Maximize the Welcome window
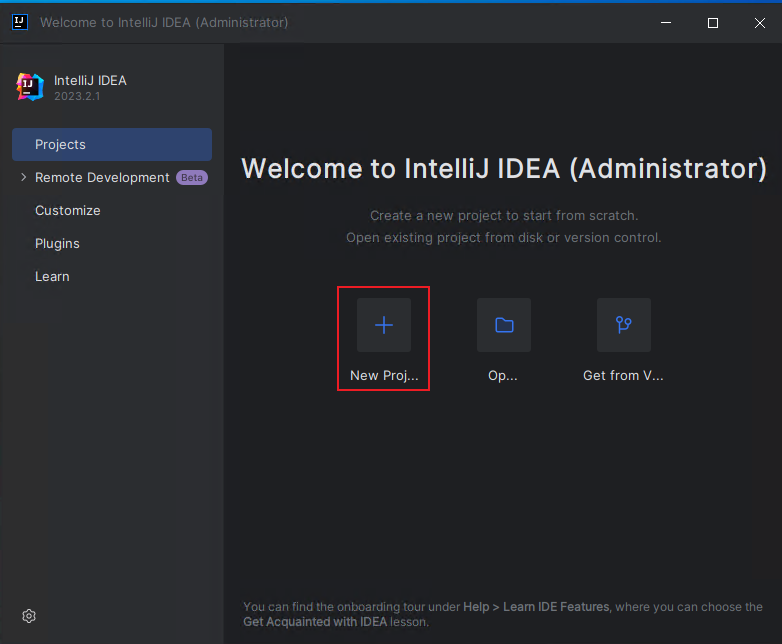This screenshot has width=782, height=644. pyautogui.click(x=713, y=23)
